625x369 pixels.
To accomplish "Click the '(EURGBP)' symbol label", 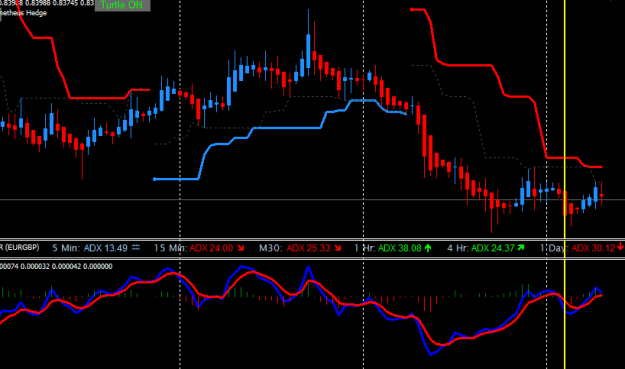I will [x=22, y=247].
